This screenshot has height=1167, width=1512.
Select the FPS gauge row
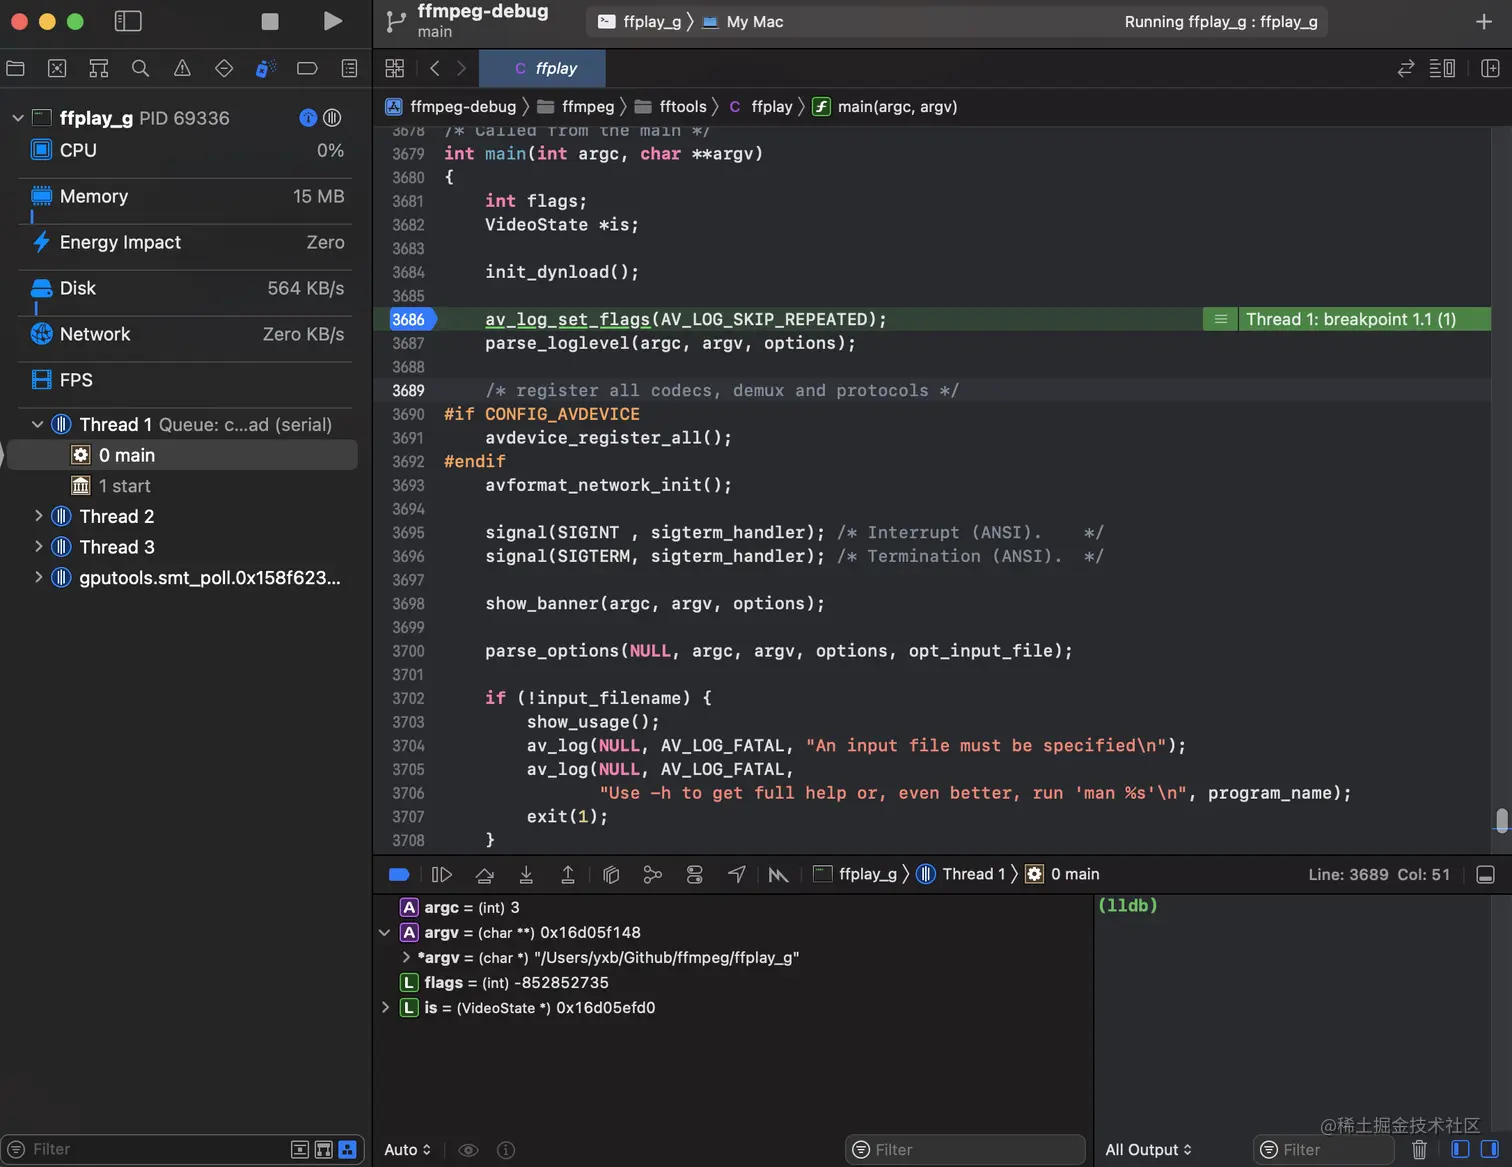coord(186,380)
